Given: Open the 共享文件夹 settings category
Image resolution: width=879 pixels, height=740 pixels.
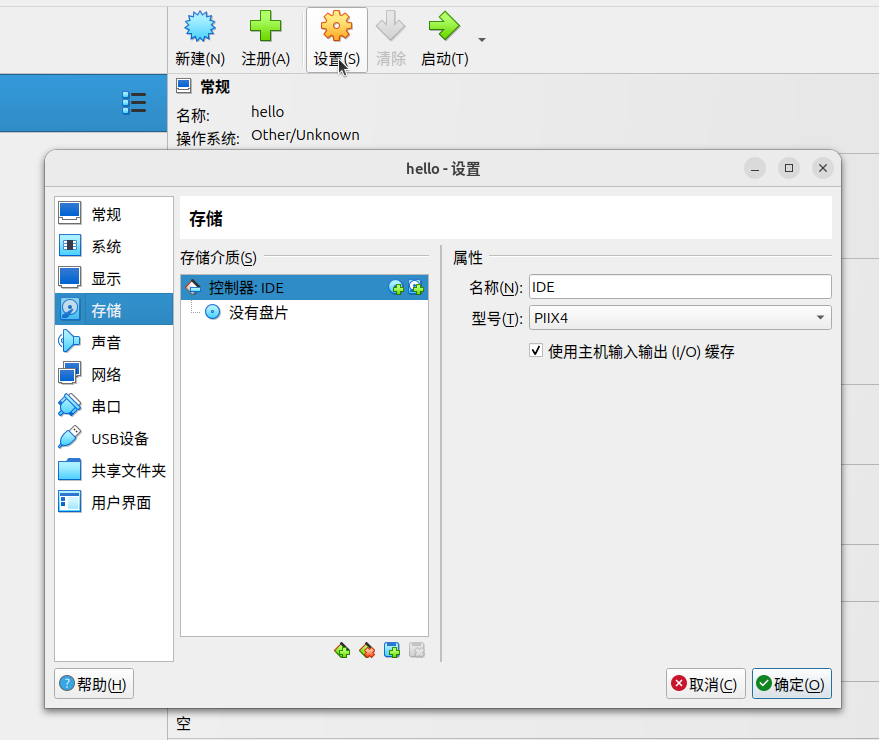Looking at the screenshot, I should (128, 471).
